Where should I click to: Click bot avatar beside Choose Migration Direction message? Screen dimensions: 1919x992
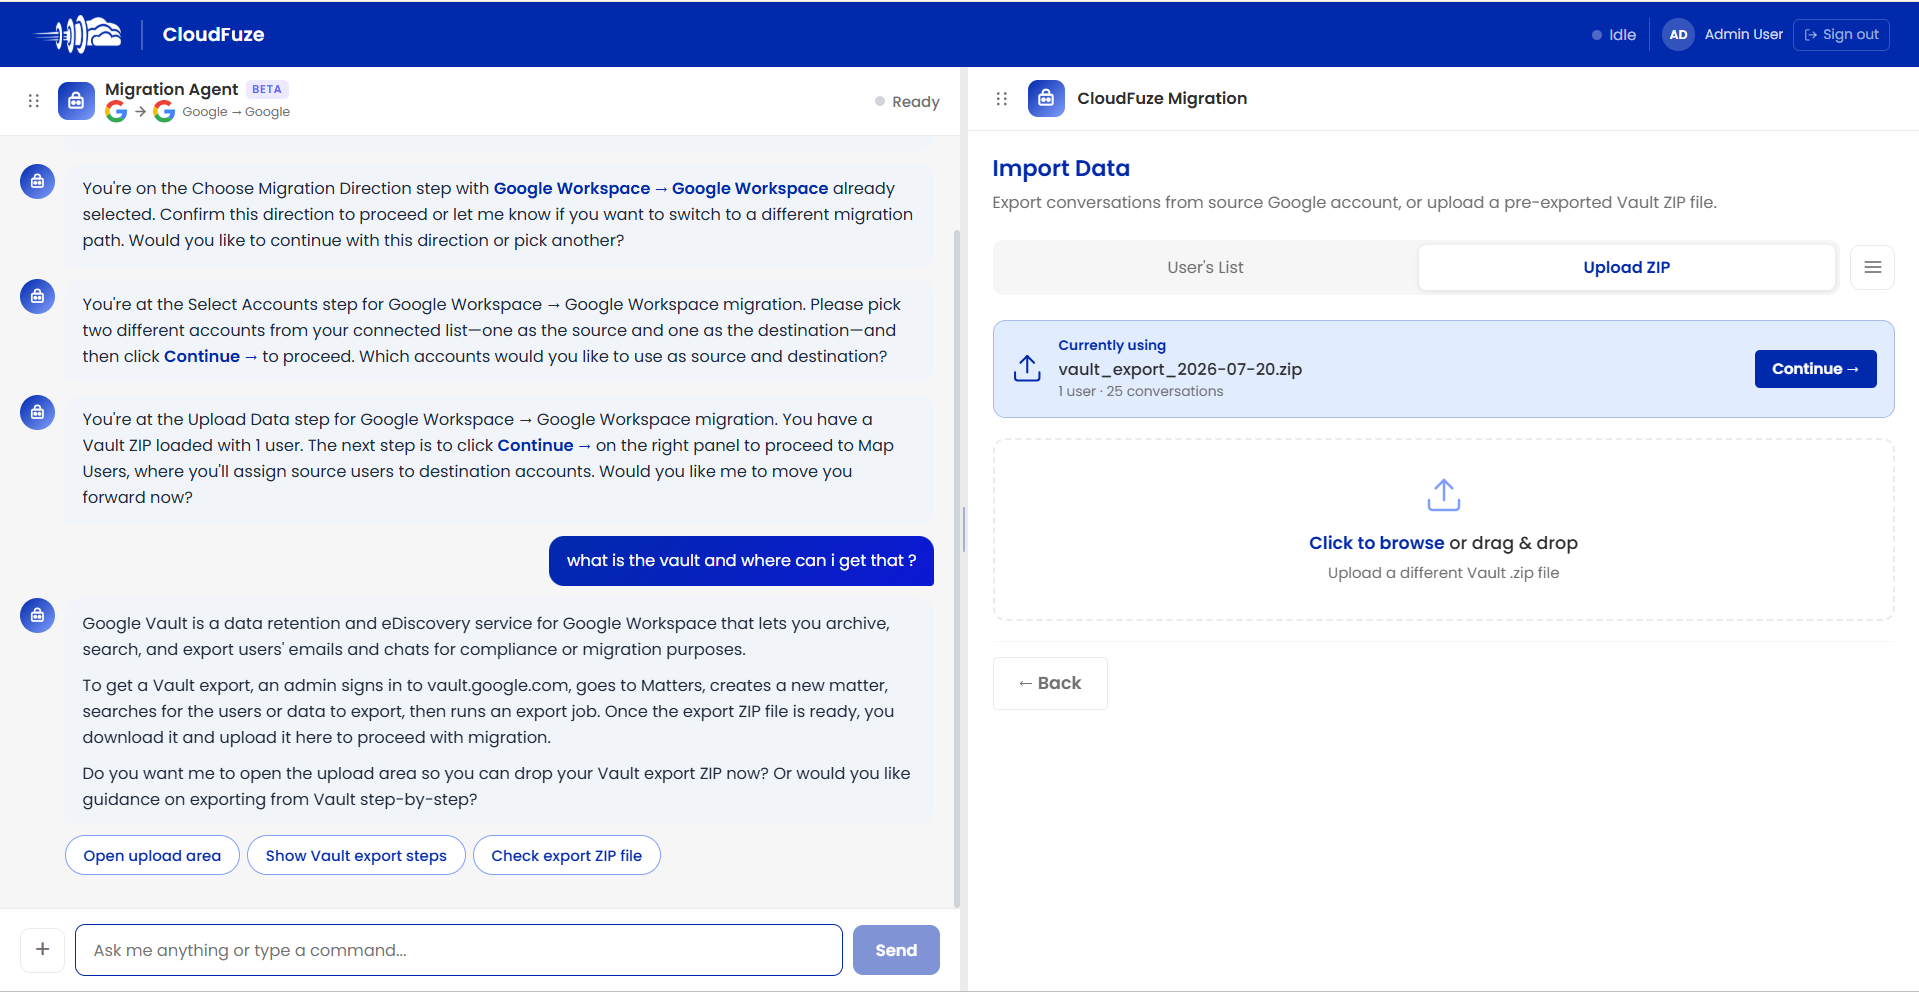pos(37,181)
